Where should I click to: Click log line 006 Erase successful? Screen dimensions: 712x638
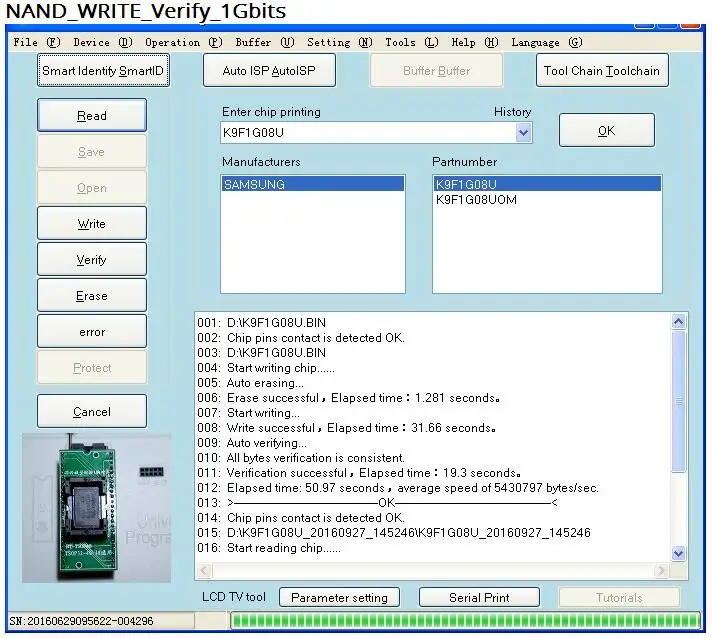349,397
